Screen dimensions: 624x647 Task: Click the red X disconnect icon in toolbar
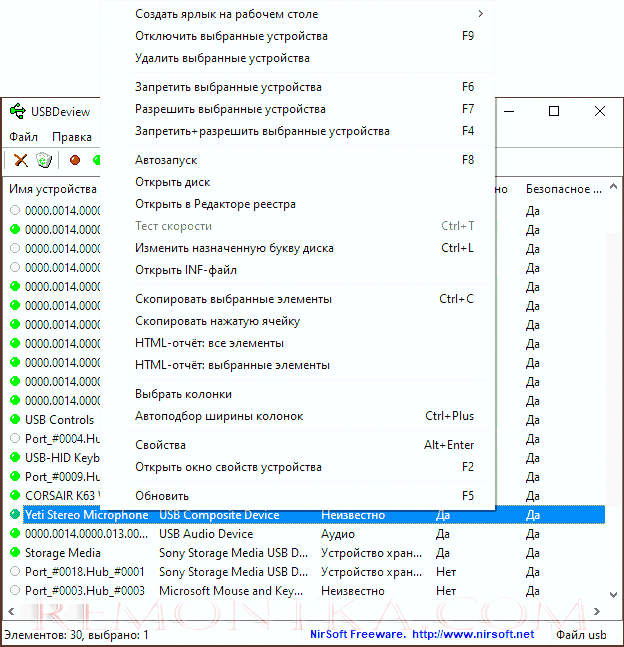20,160
